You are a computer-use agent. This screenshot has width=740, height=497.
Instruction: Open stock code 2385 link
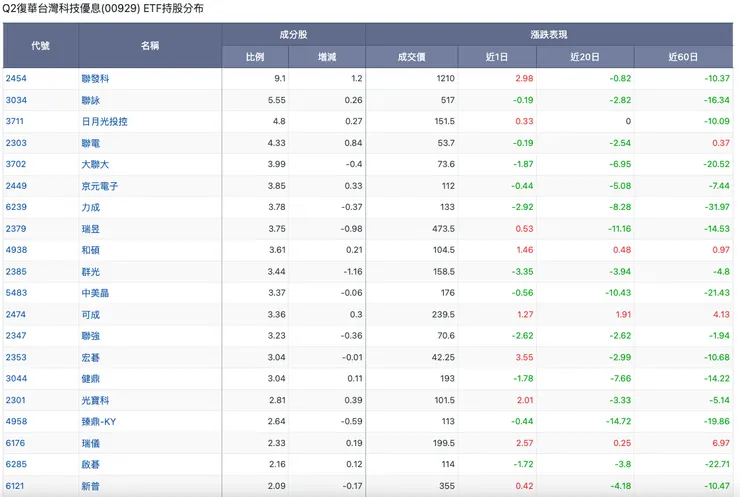[x=16, y=272]
